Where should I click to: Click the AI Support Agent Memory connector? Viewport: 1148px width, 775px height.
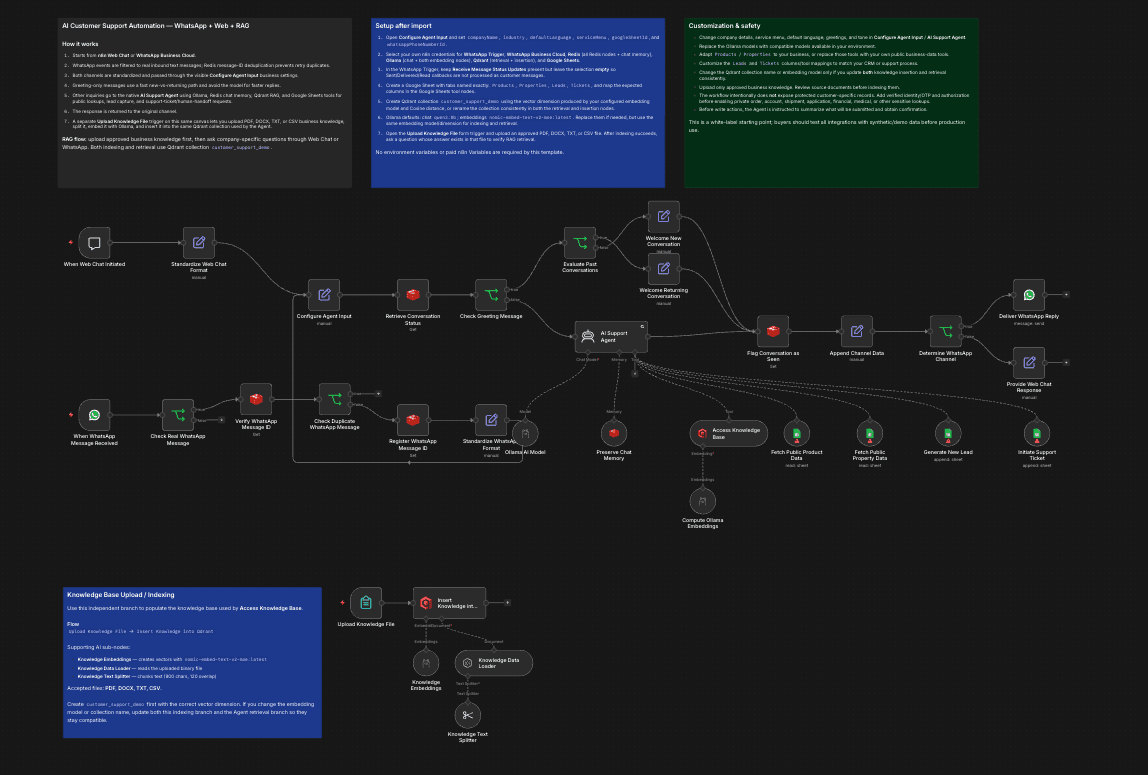click(x=619, y=353)
